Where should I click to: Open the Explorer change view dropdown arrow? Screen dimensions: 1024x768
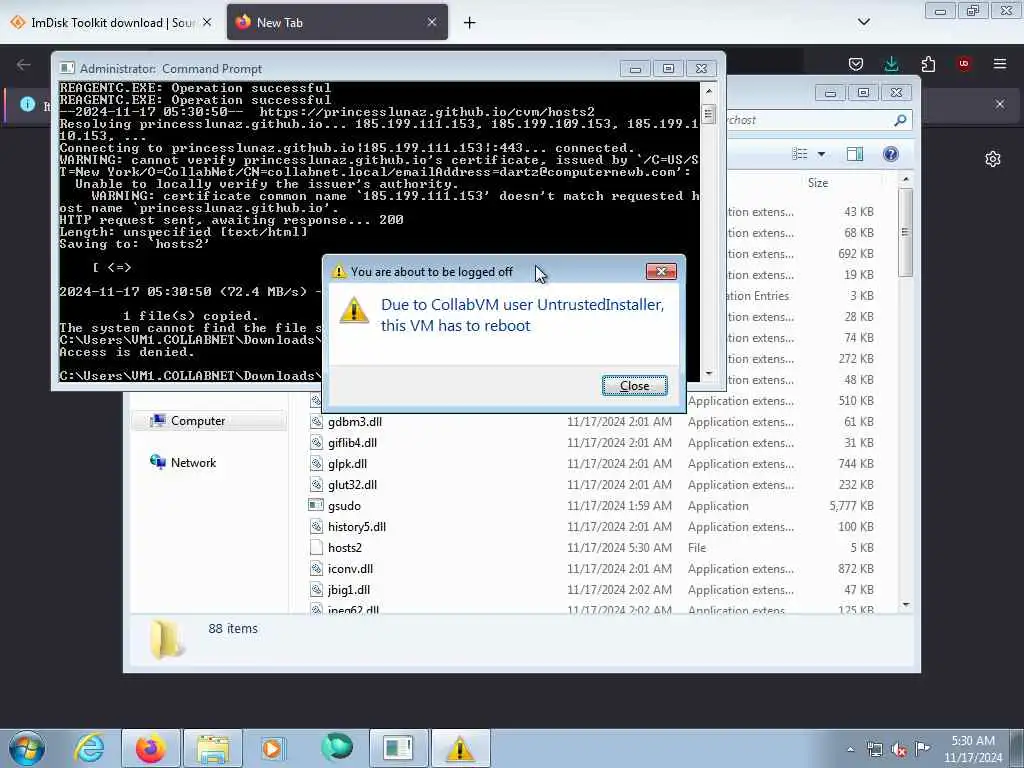click(822, 154)
